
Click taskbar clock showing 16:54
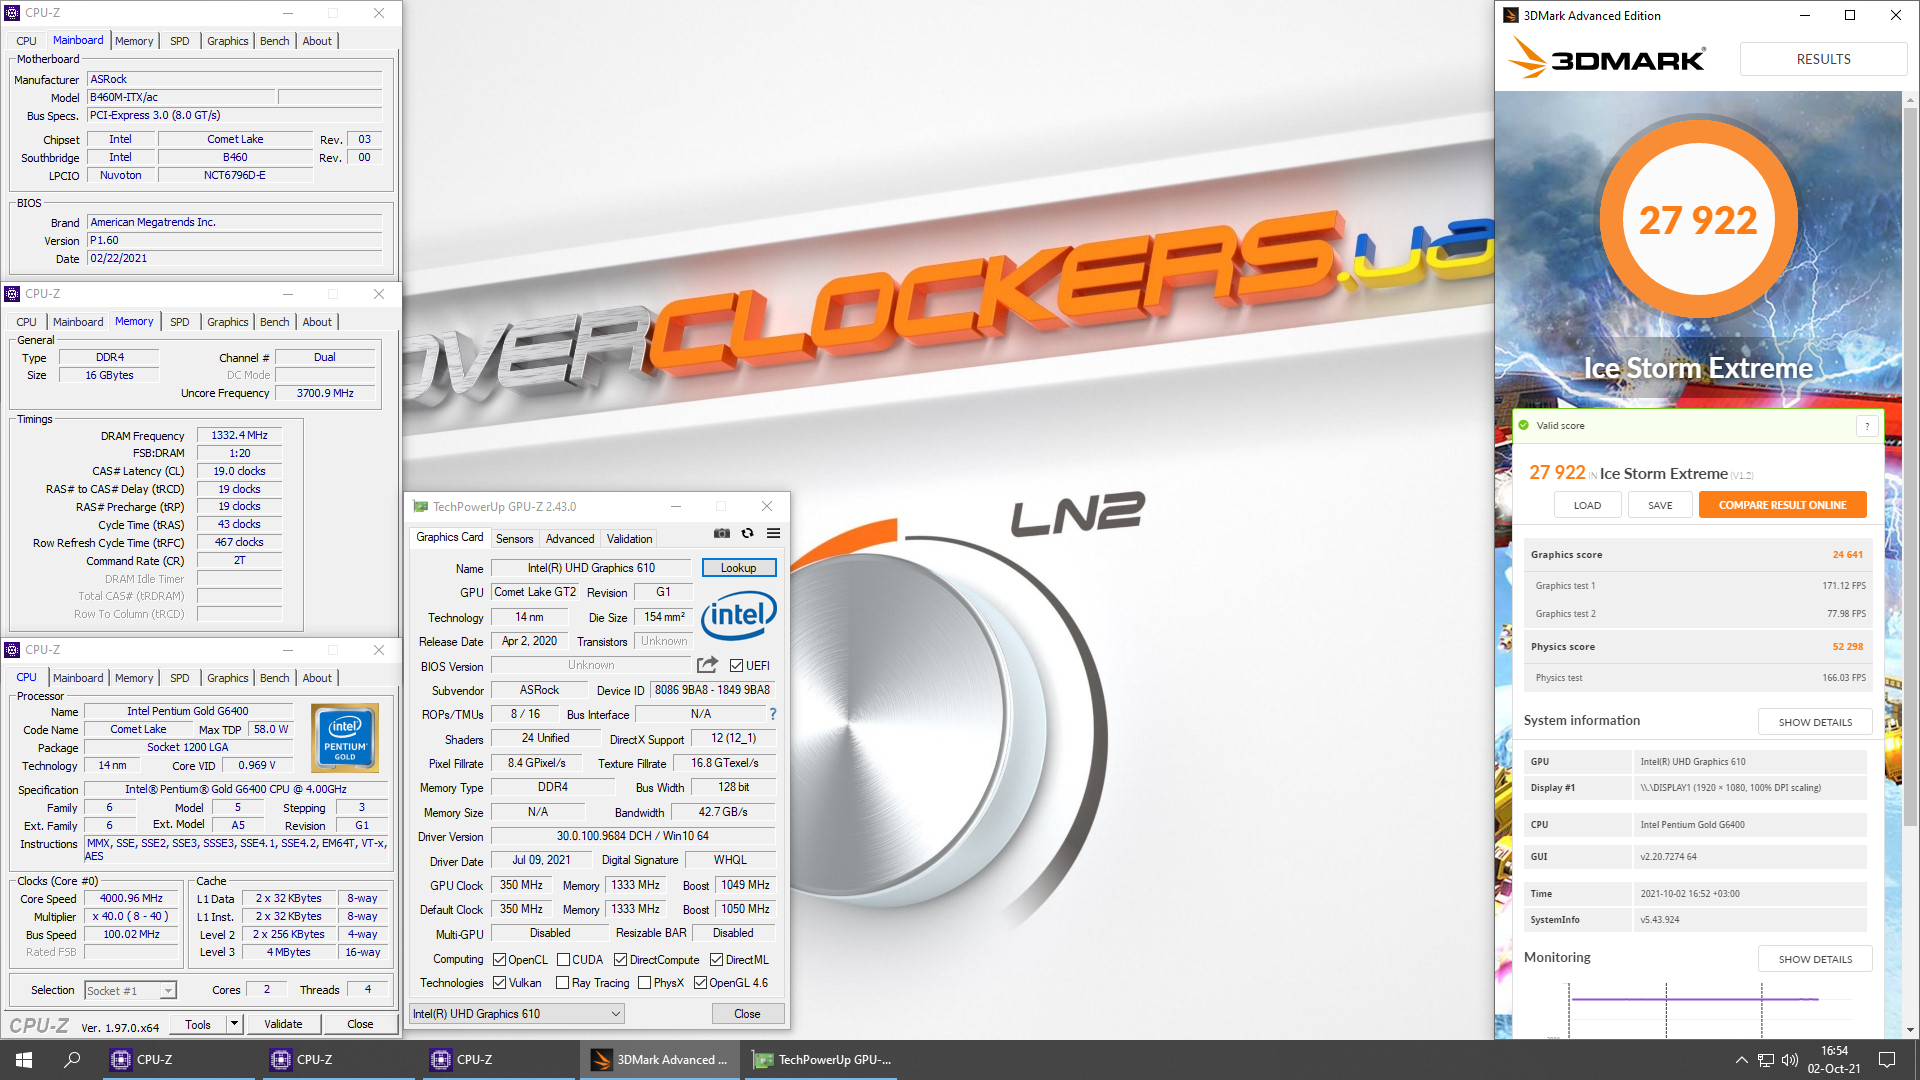click(1834, 1060)
